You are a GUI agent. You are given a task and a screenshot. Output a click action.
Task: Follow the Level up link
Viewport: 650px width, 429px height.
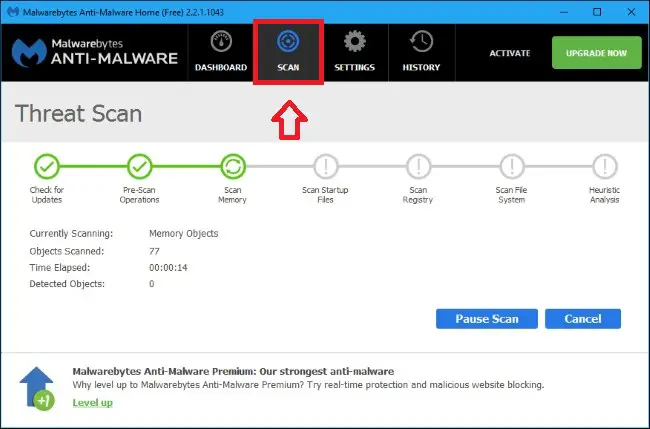coord(92,402)
